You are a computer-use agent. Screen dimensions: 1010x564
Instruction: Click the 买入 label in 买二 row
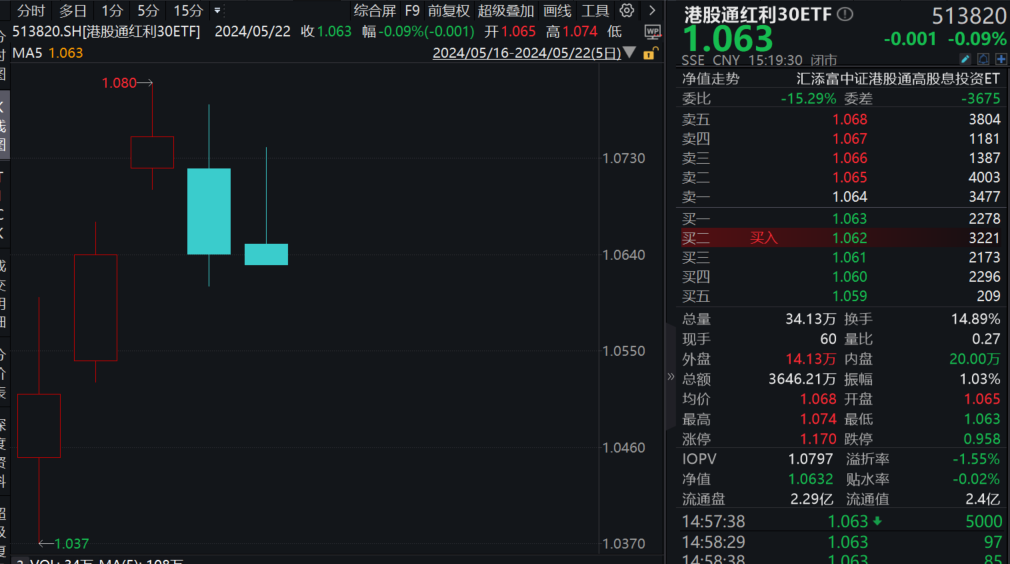(763, 238)
